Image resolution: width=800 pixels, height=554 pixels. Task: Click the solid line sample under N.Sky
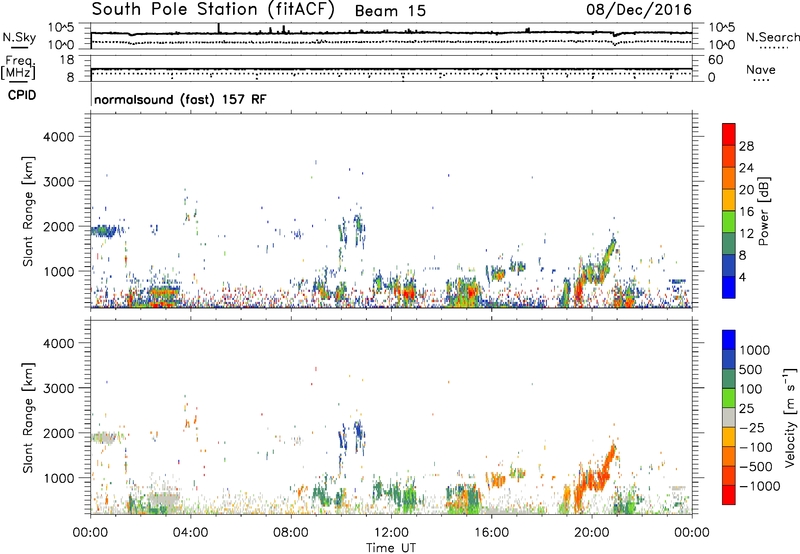[19, 48]
